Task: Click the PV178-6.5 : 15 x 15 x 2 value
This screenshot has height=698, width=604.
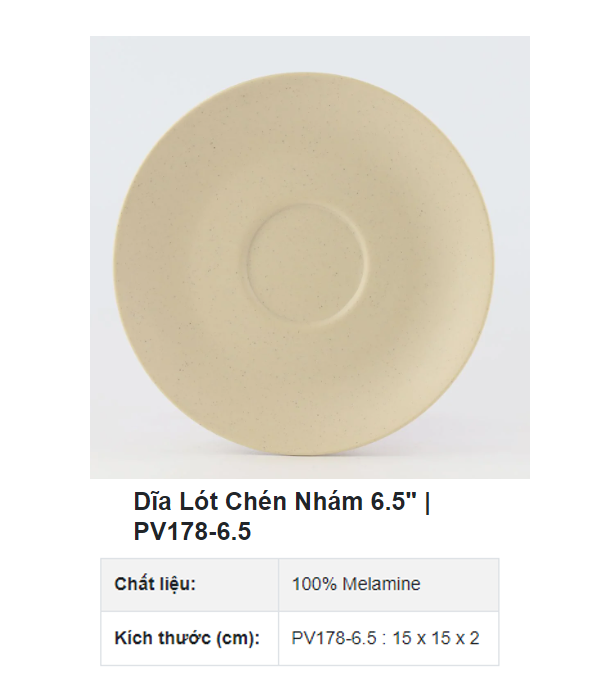Action: coord(385,638)
